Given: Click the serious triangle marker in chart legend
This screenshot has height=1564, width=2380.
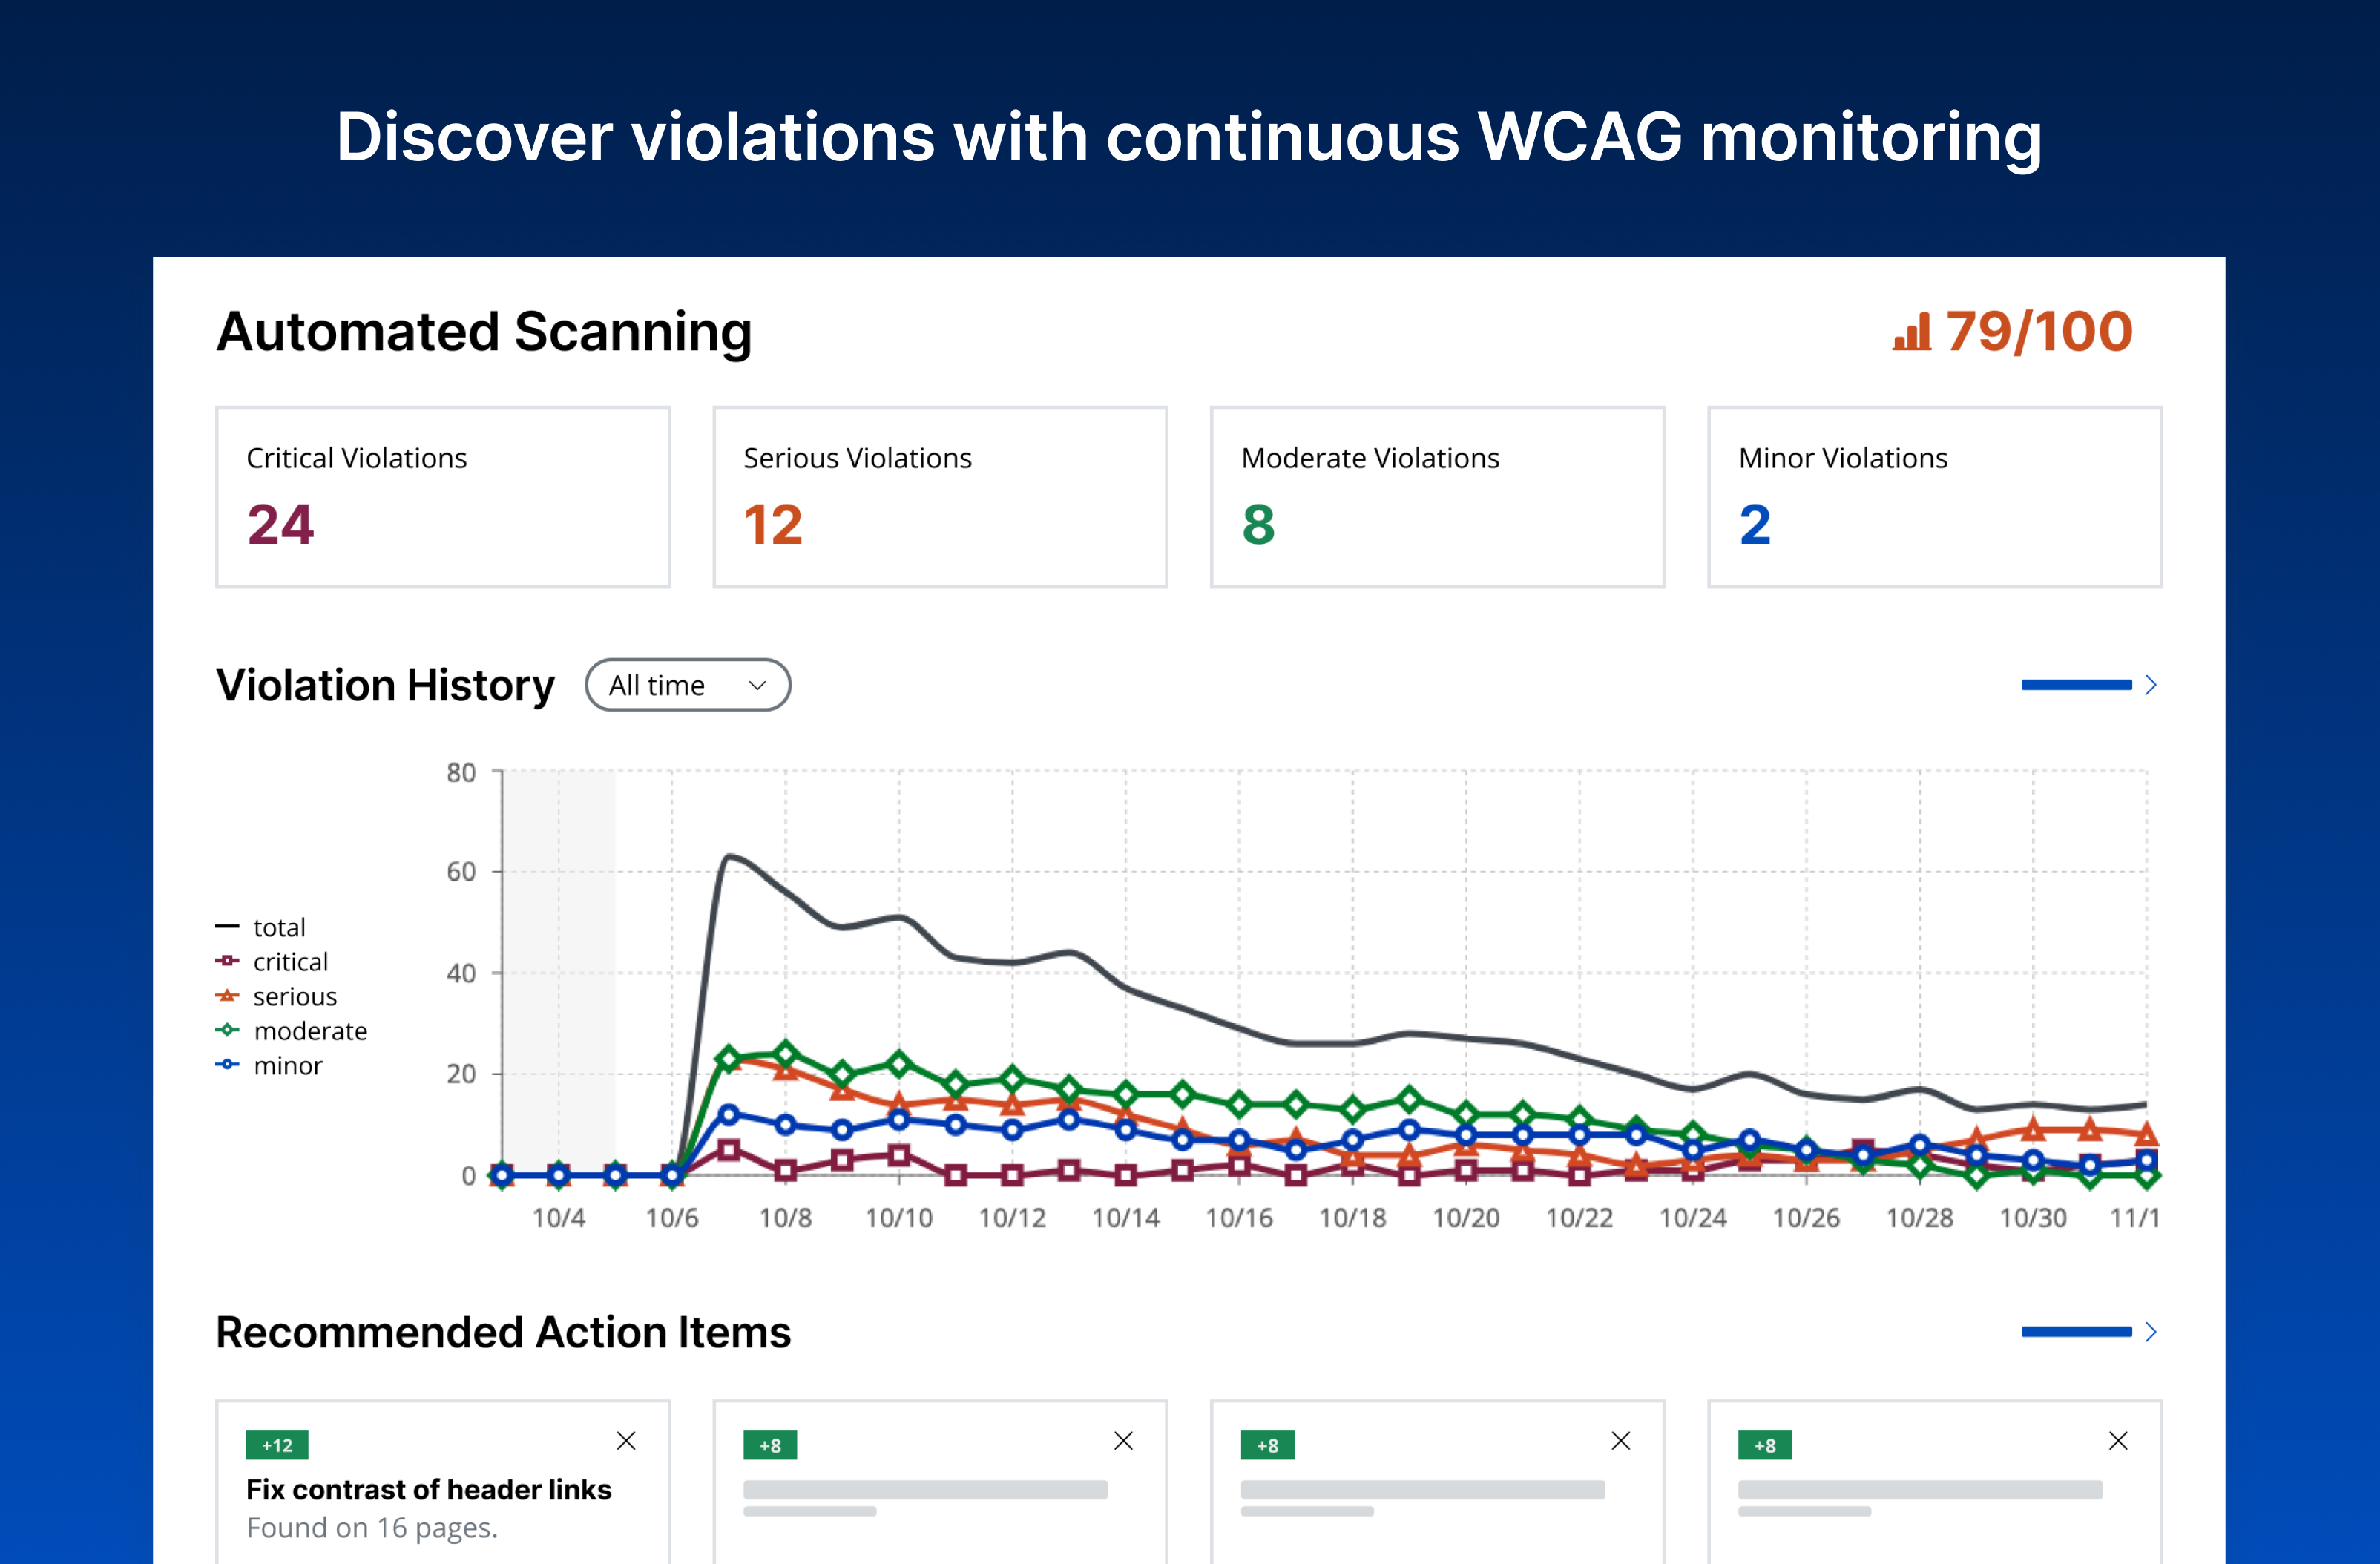Looking at the screenshot, I should click(x=227, y=996).
